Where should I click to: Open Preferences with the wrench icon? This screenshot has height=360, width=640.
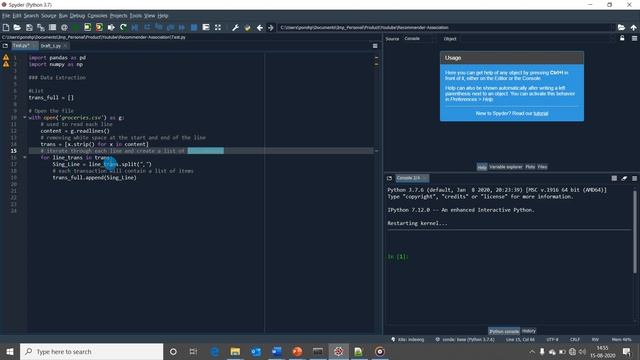click(x=235, y=27)
